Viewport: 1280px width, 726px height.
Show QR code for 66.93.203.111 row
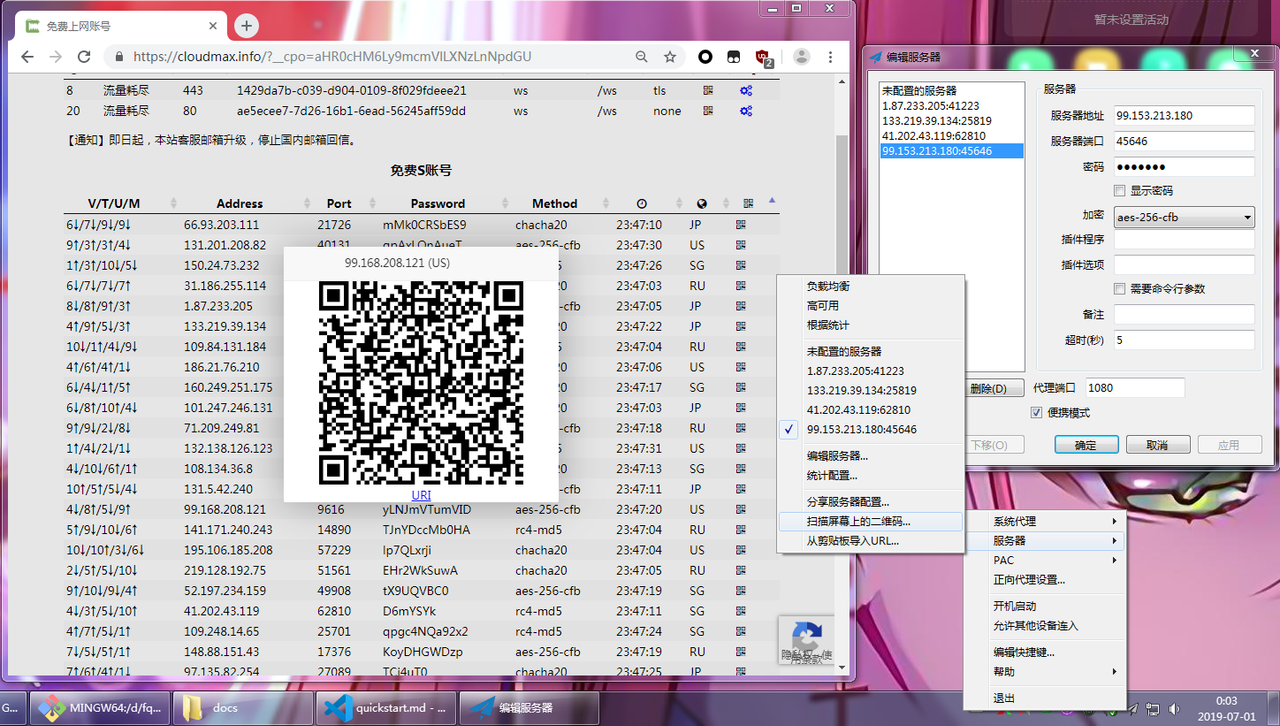click(x=741, y=225)
